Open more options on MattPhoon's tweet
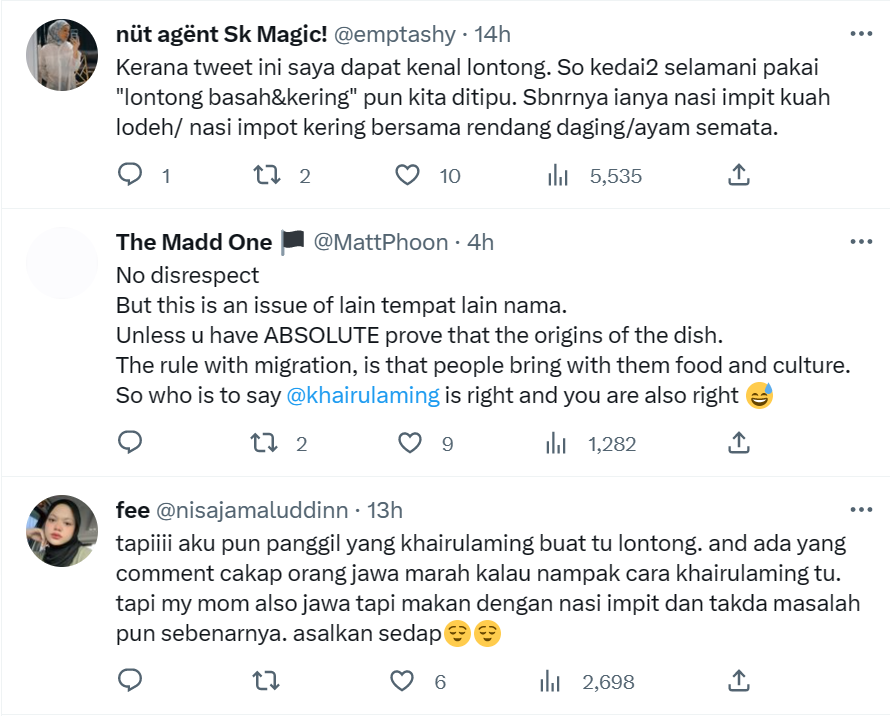Screen dimensions: 890x716 [860, 242]
